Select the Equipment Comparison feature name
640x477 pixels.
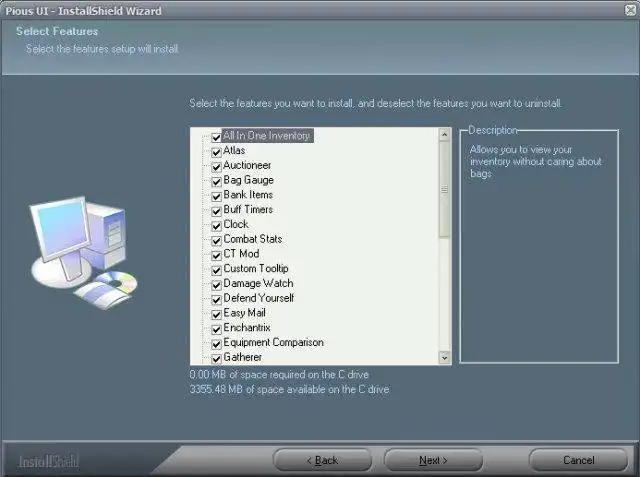click(x=273, y=342)
